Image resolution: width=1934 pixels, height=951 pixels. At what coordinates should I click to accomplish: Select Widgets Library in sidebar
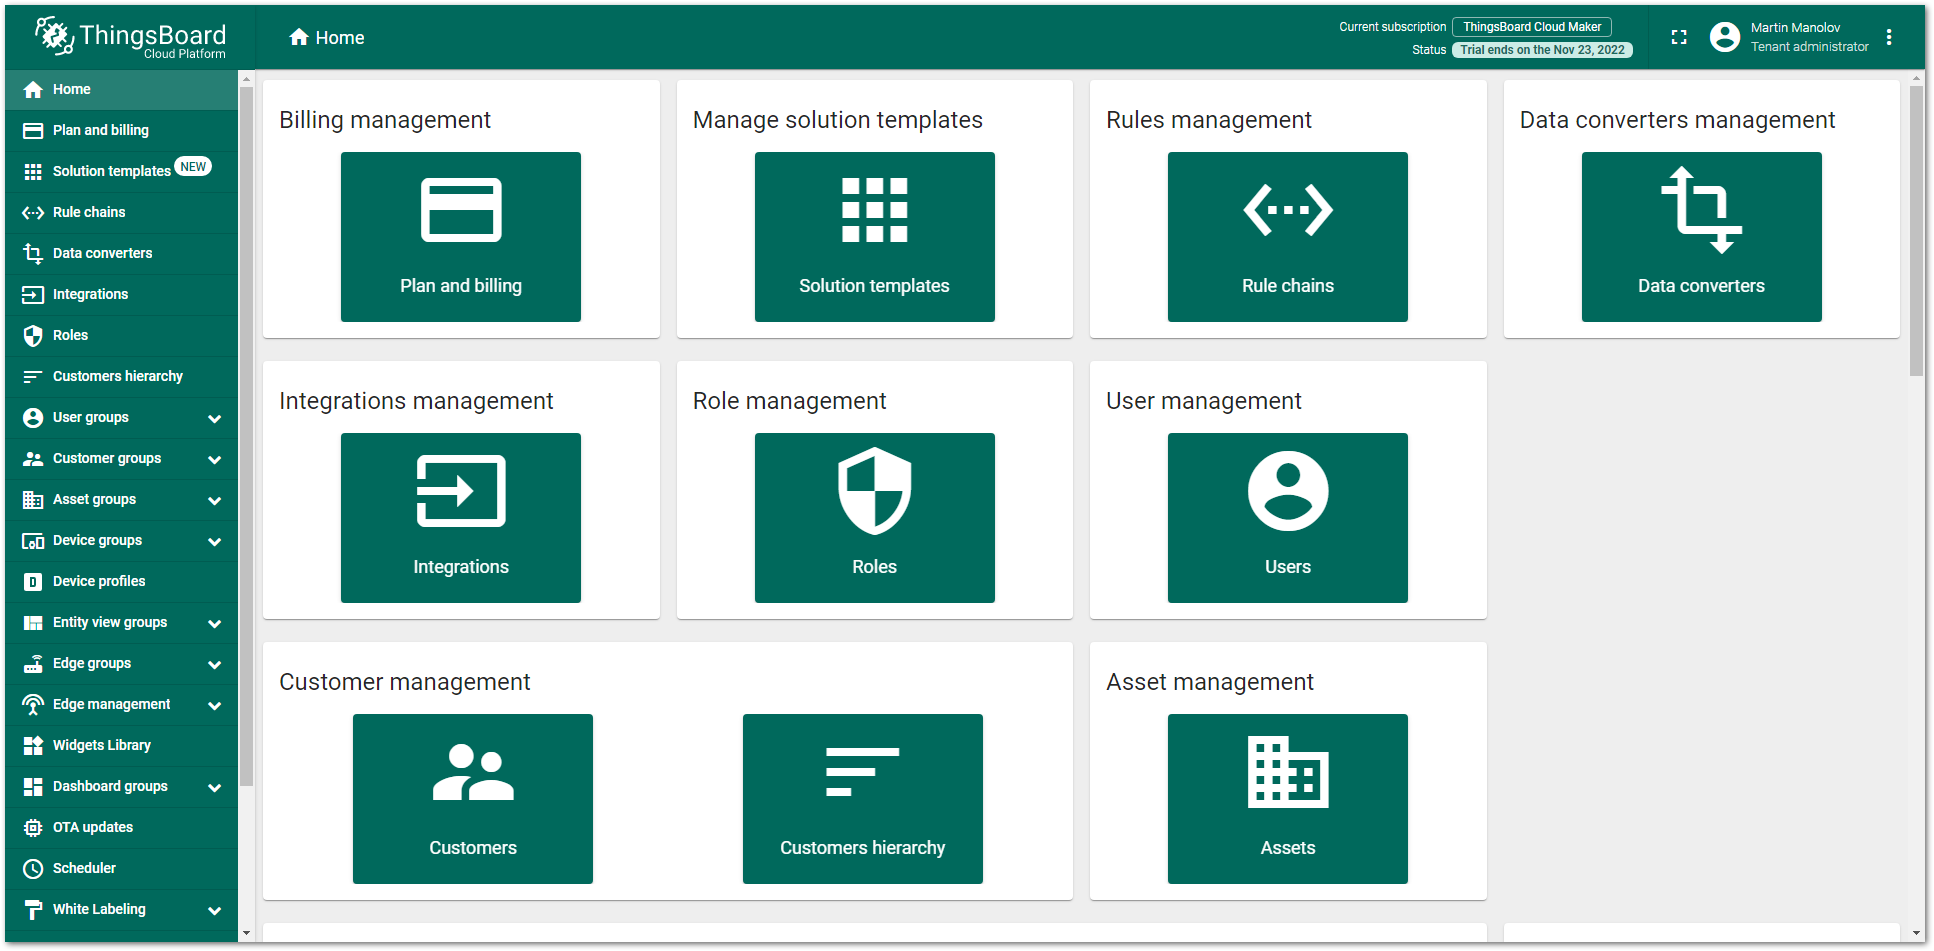(x=102, y=745)
